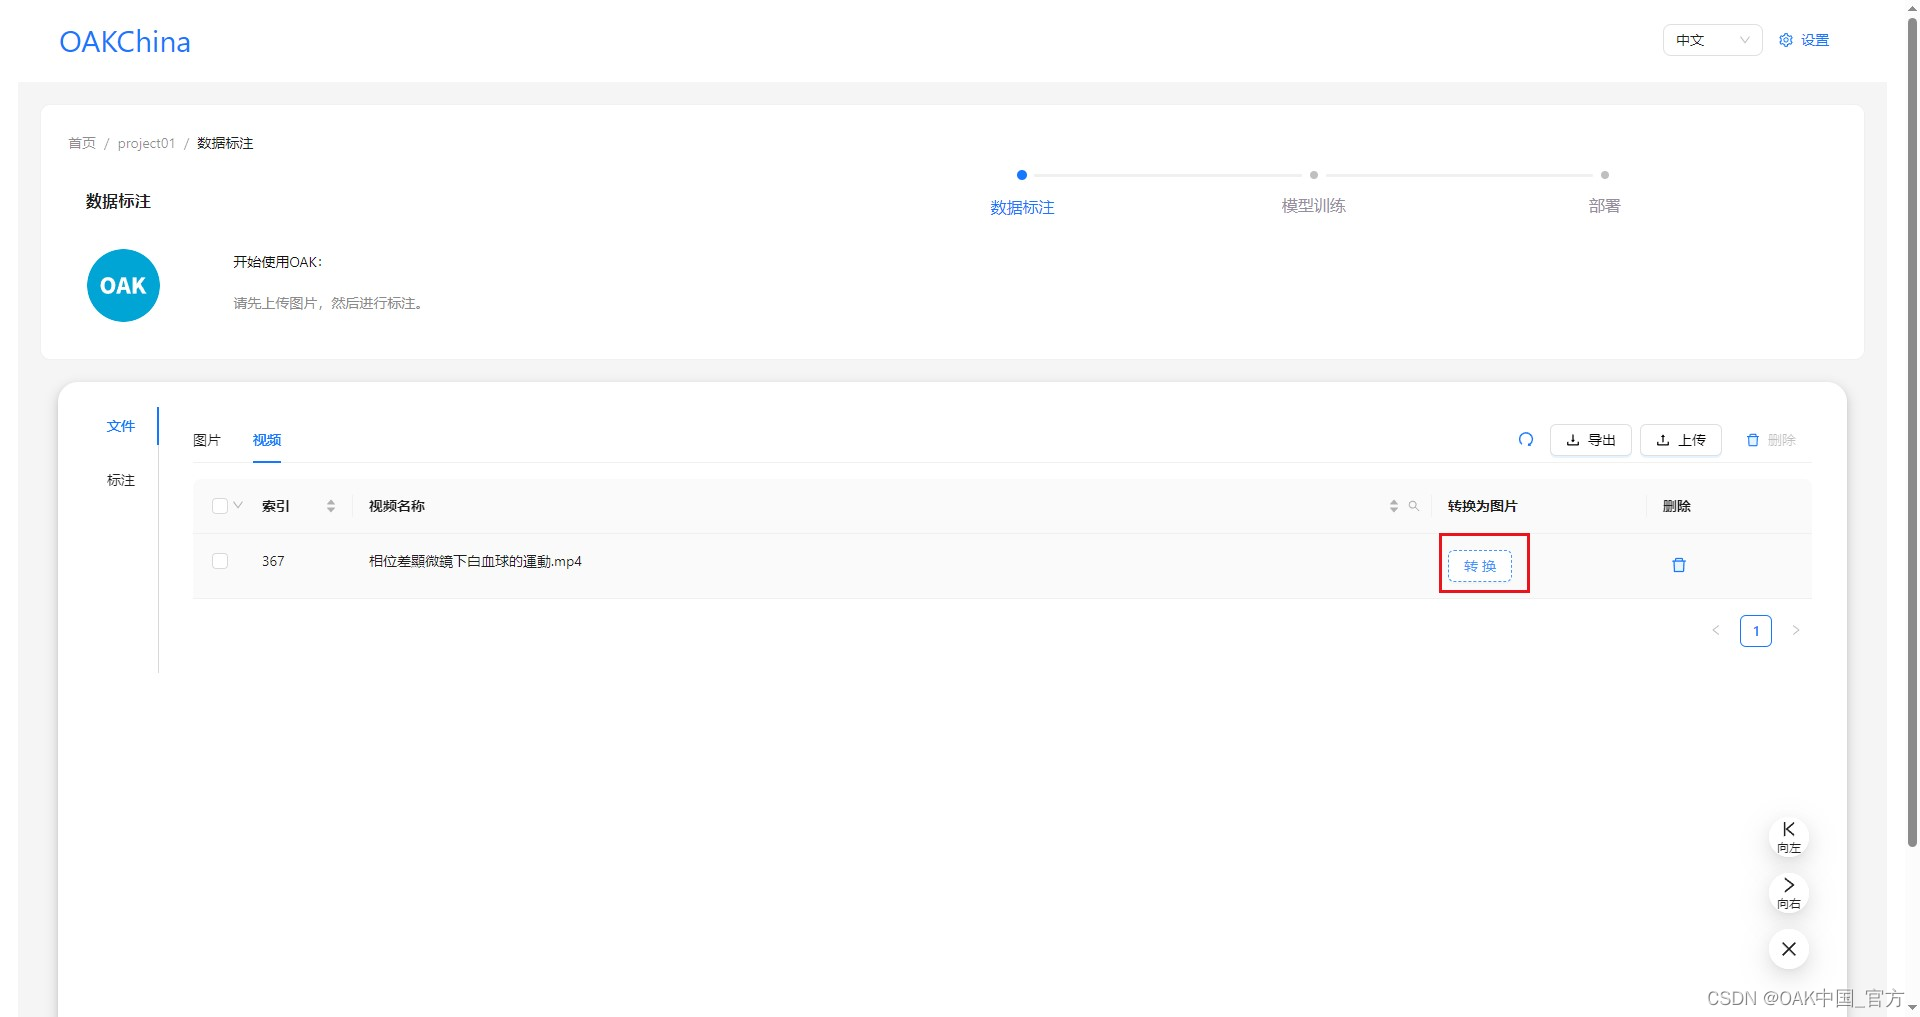Expand selection dropdown arrow beside header checkbox
Image resolution: width=1920 pixels, height=1017 pixels.
click(x=238, y=505)
